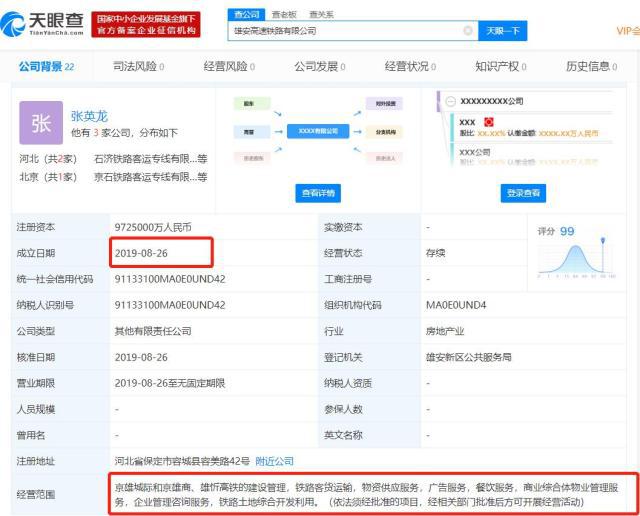Click 登录查看 button under equity structure
The width and height of the screenshot is (640, 516).
pyautogui.click(x=523, y=193)
